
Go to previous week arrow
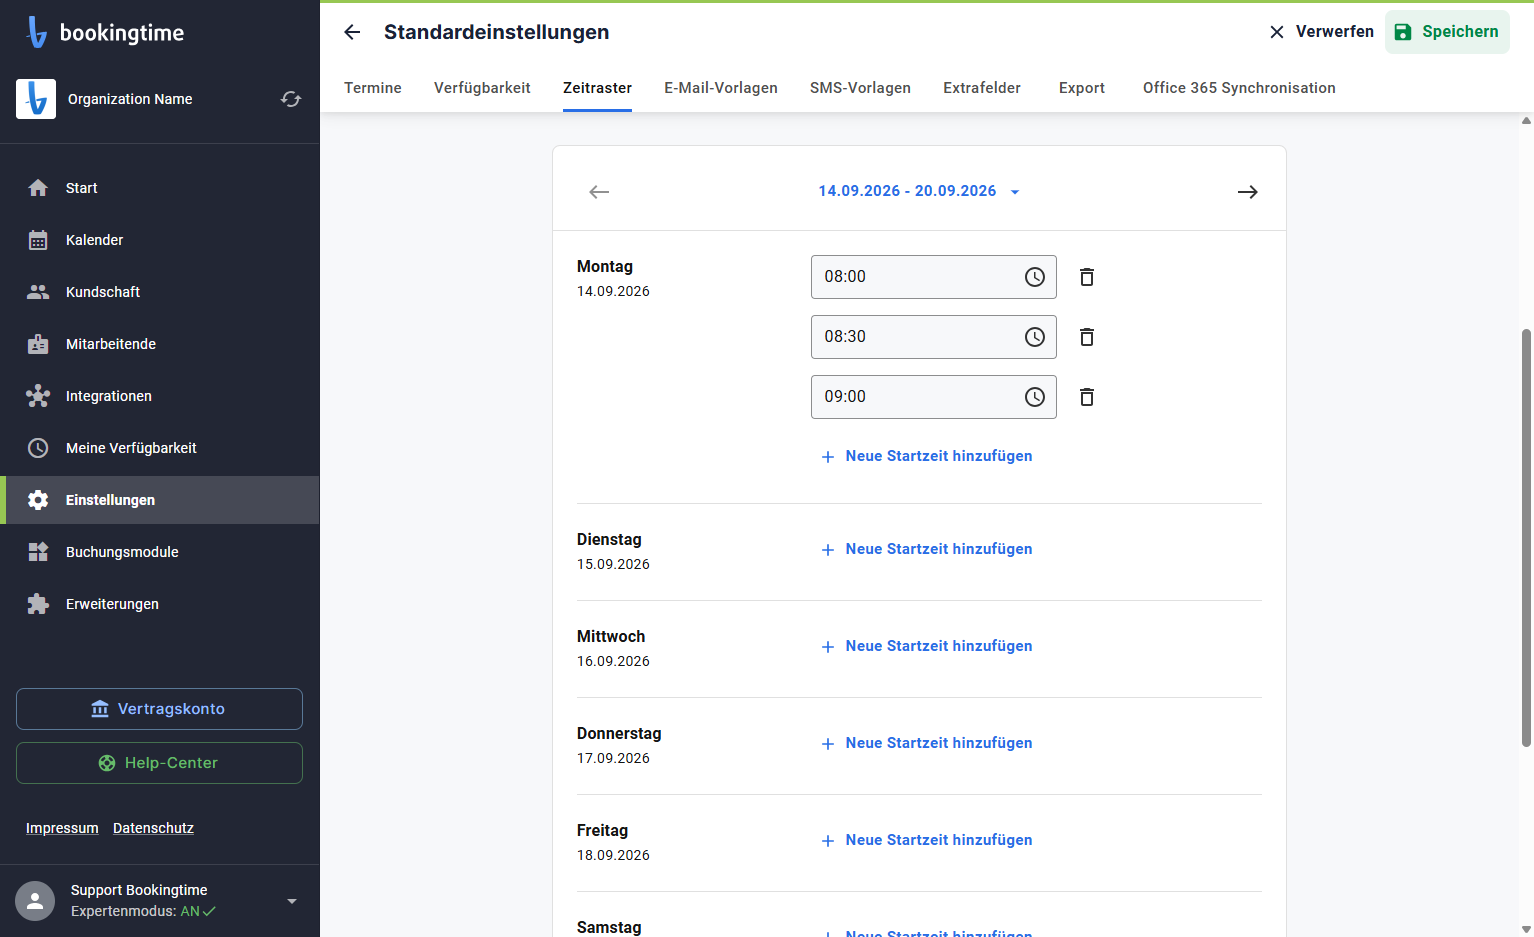click(x=599, y=192)
